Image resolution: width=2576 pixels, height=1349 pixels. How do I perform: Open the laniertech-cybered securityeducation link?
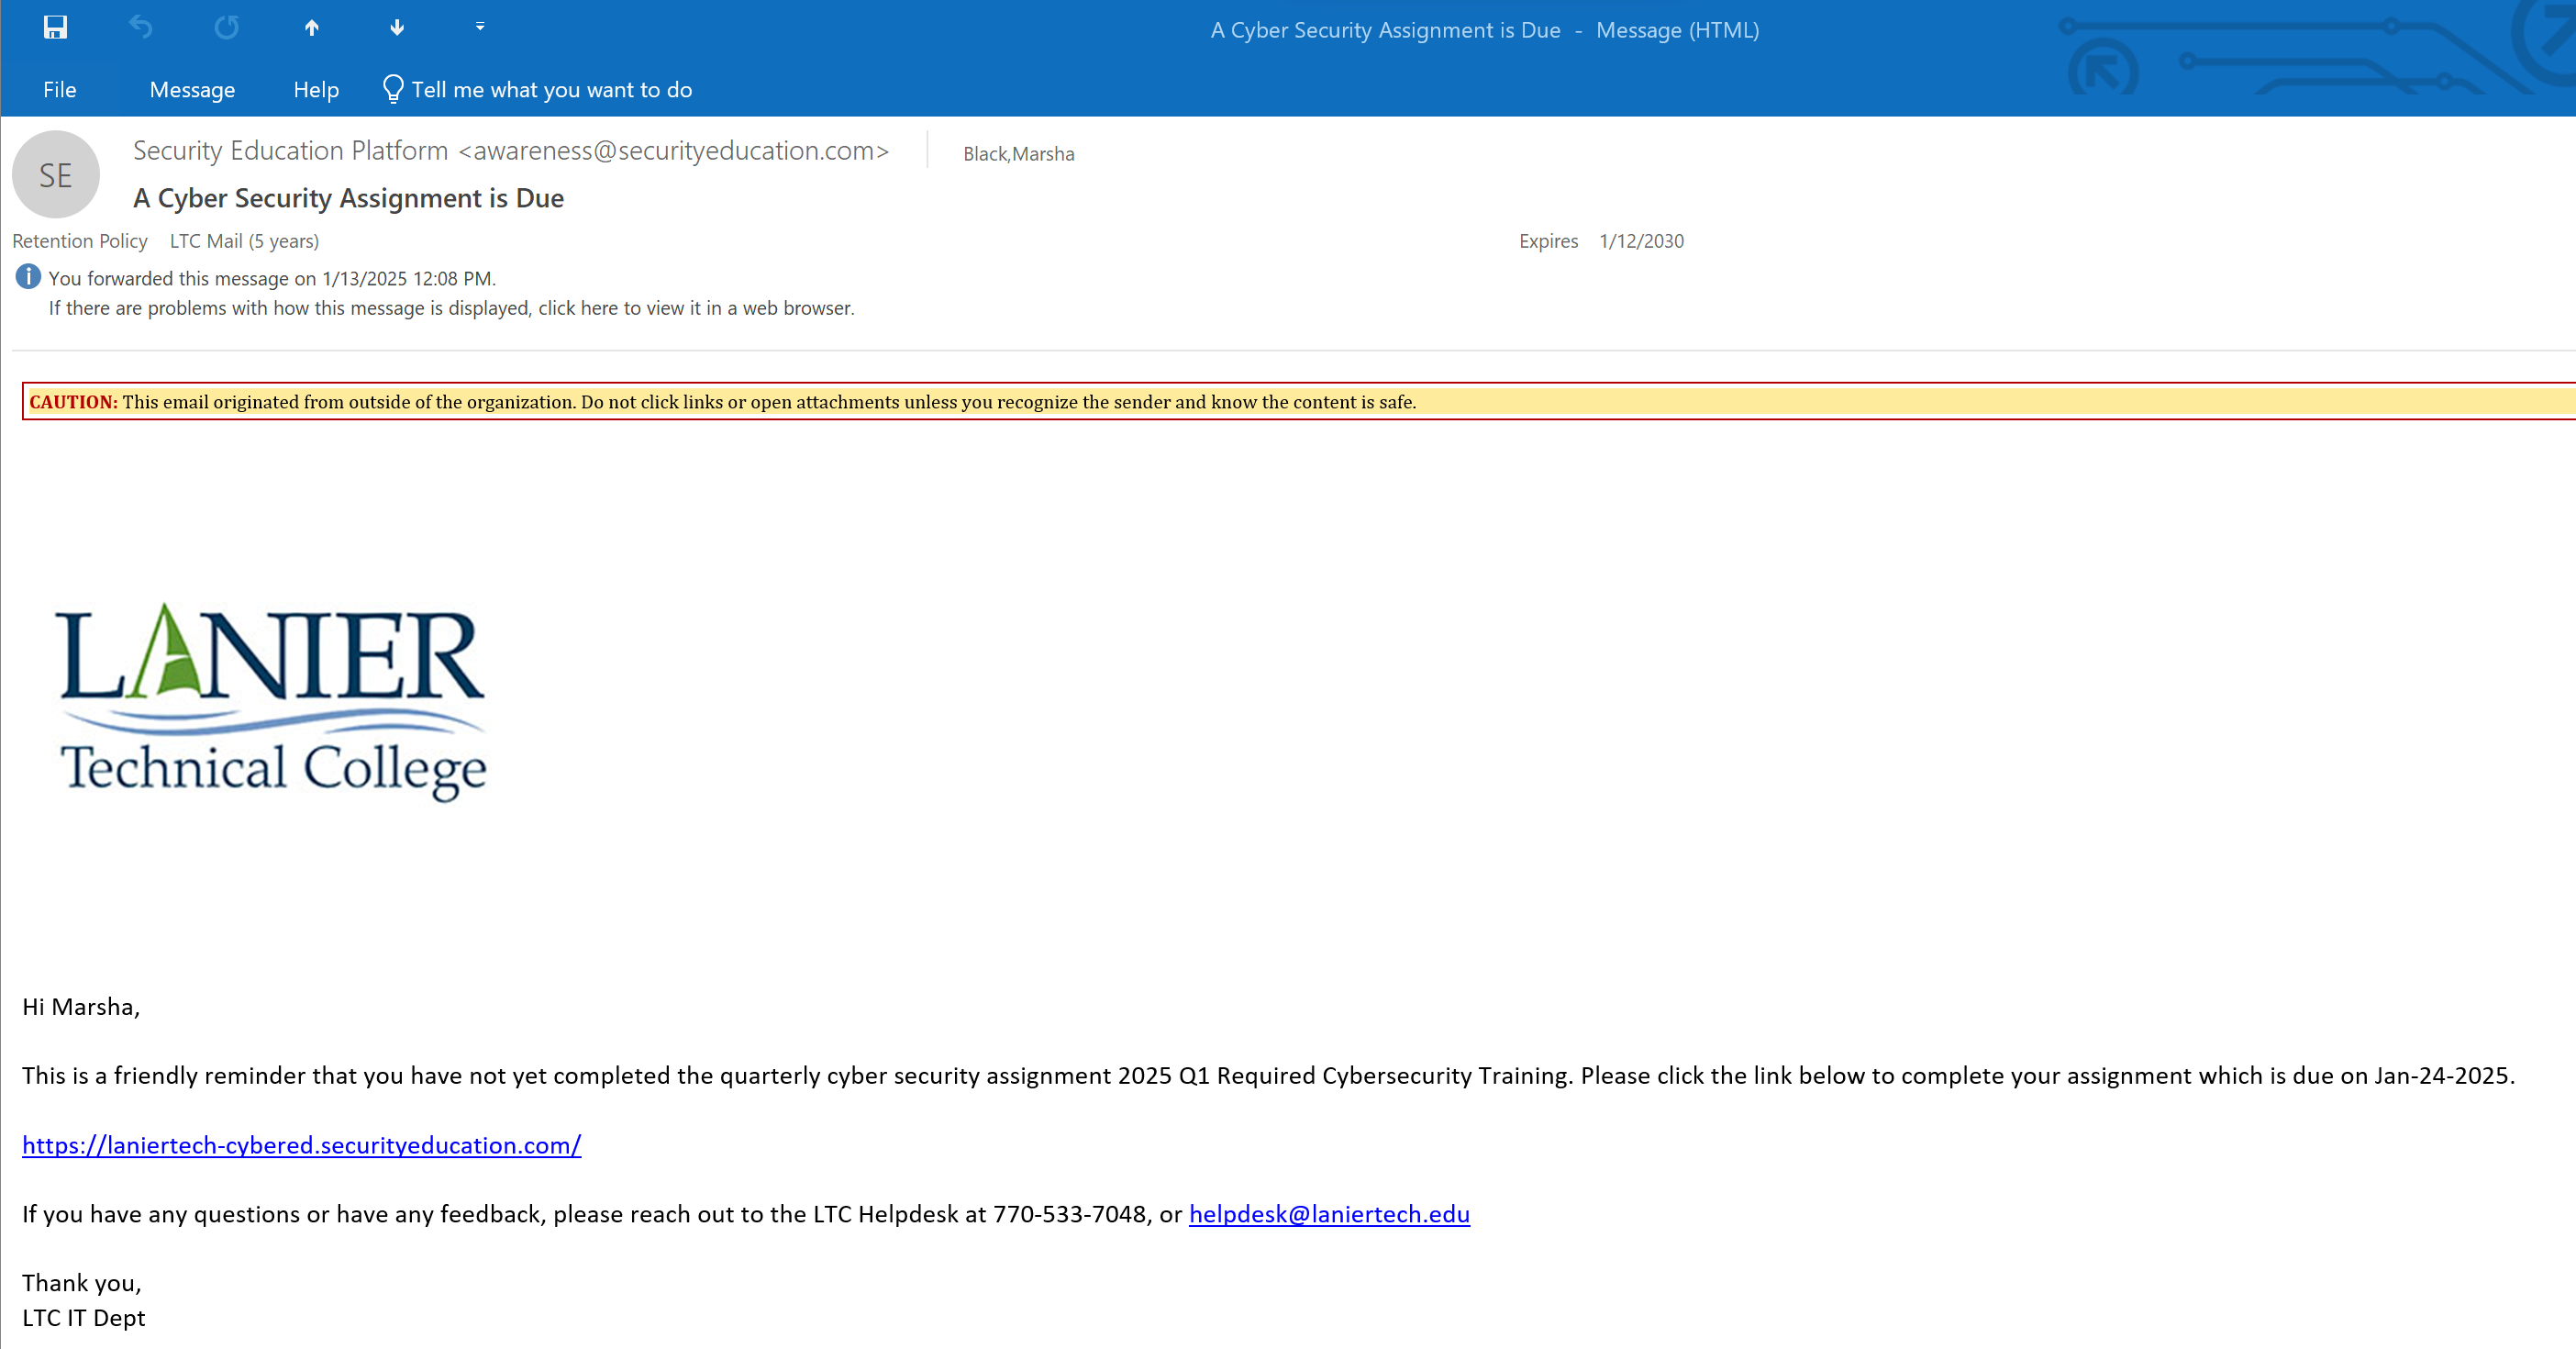(301, 1145)
